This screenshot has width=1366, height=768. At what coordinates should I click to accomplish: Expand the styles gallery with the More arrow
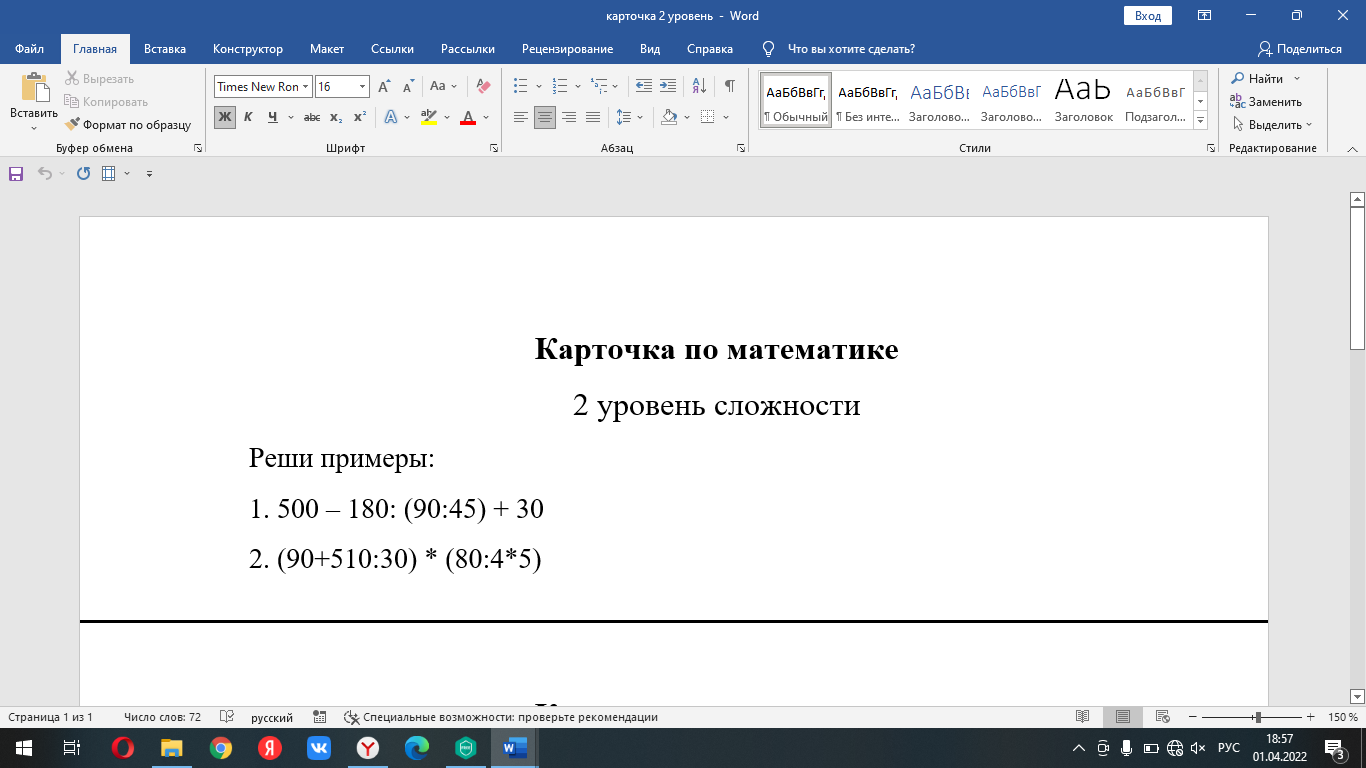(x=1200, y=121)
